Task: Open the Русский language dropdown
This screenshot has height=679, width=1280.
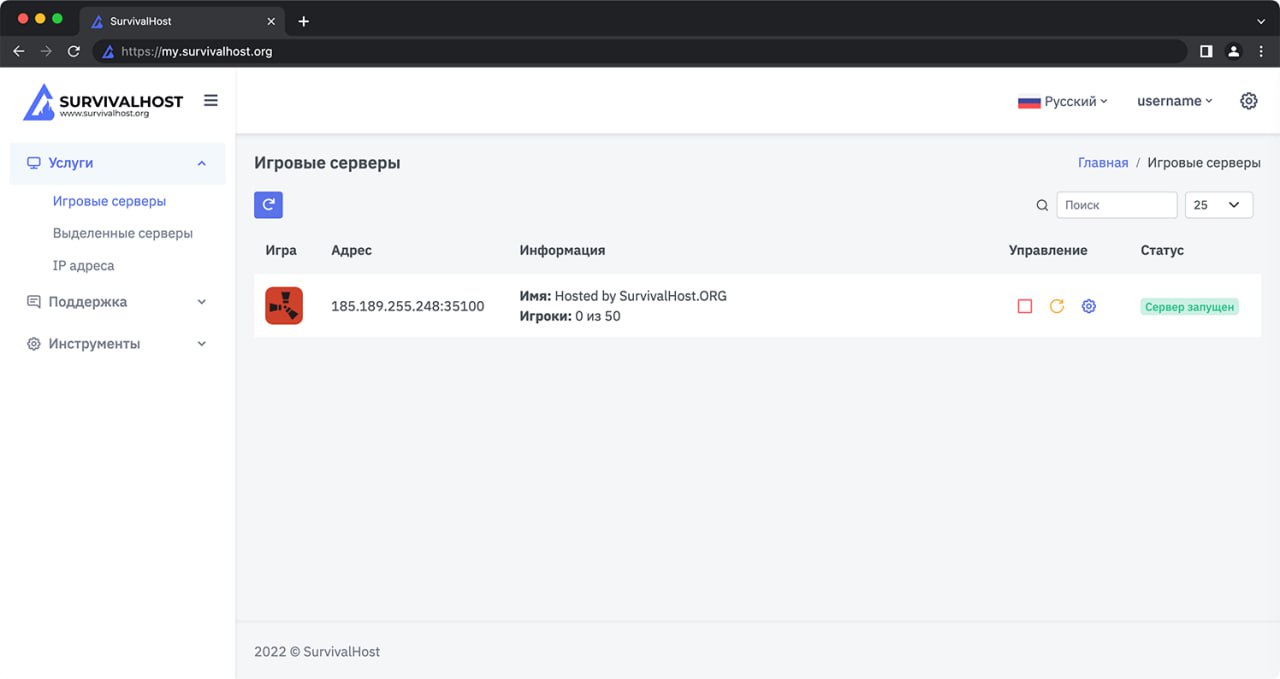Action: click(x=1064, y=101)
